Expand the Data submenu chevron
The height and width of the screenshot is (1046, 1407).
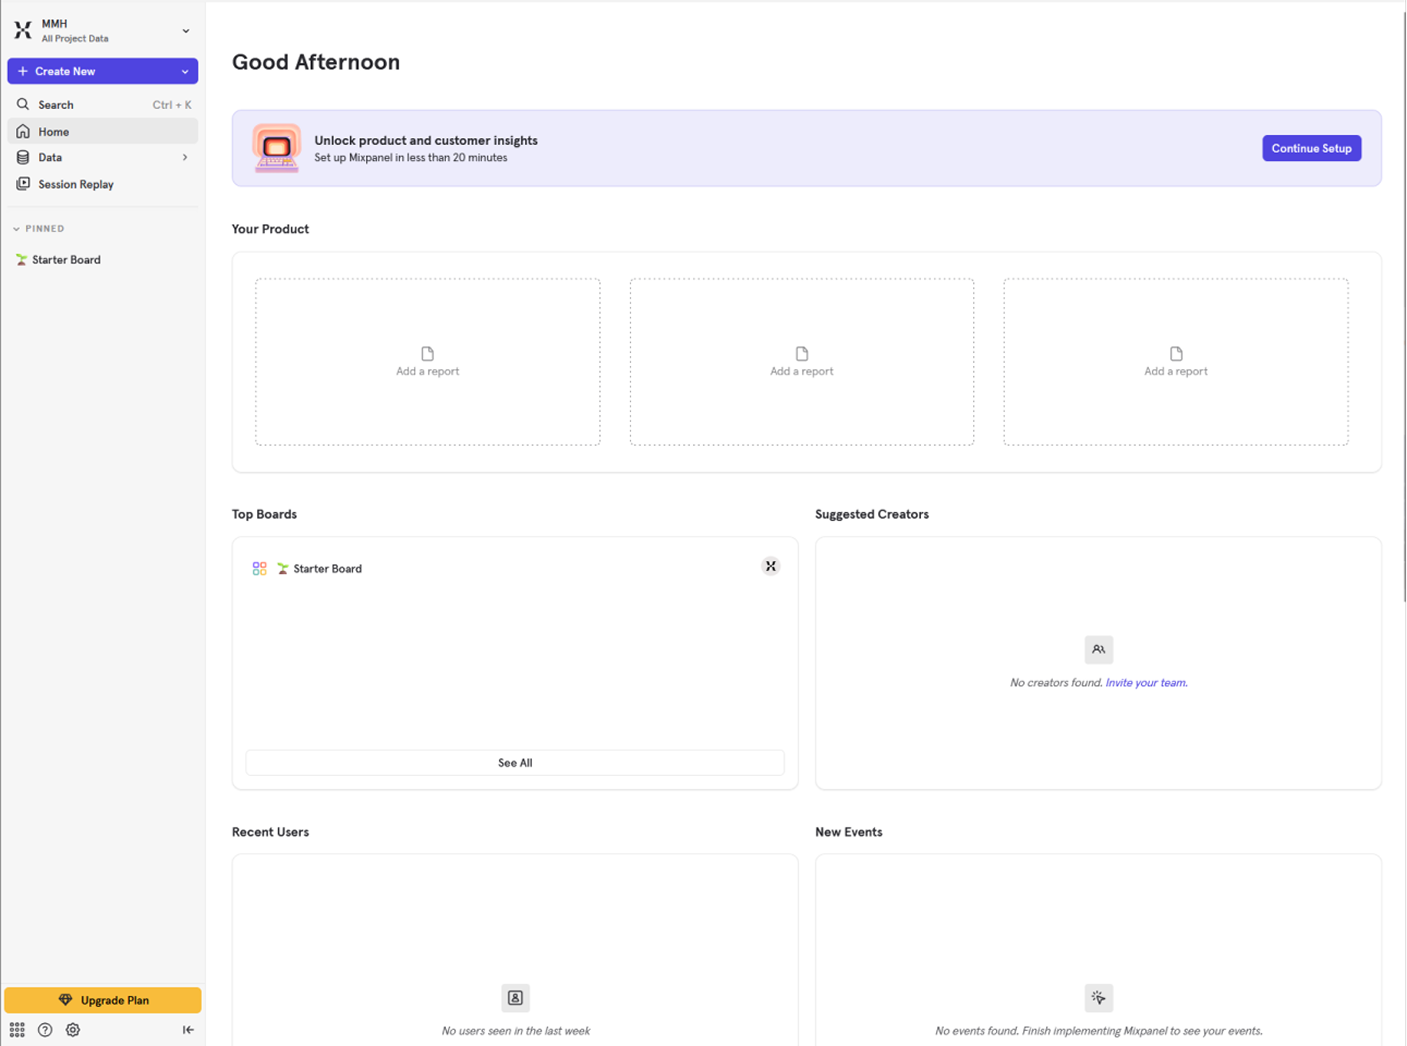pos(185,157)
